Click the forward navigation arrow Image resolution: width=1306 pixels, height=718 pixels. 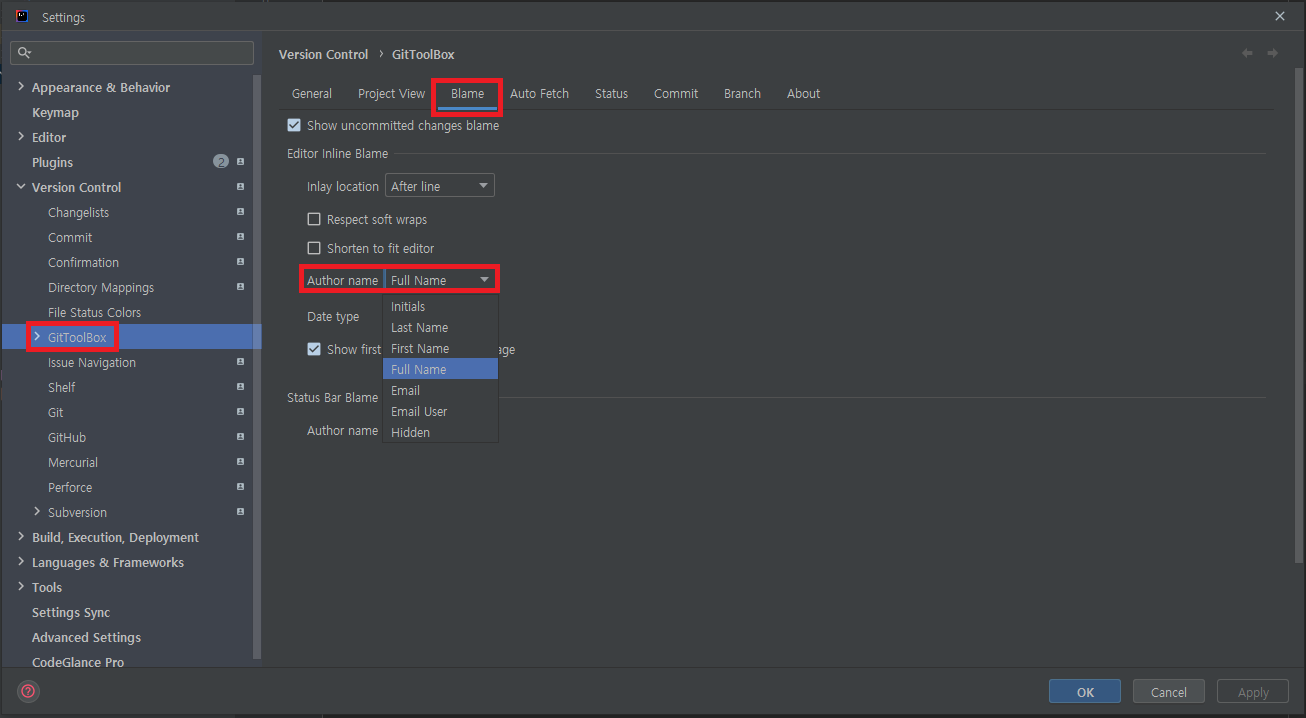coord(1272,53)
